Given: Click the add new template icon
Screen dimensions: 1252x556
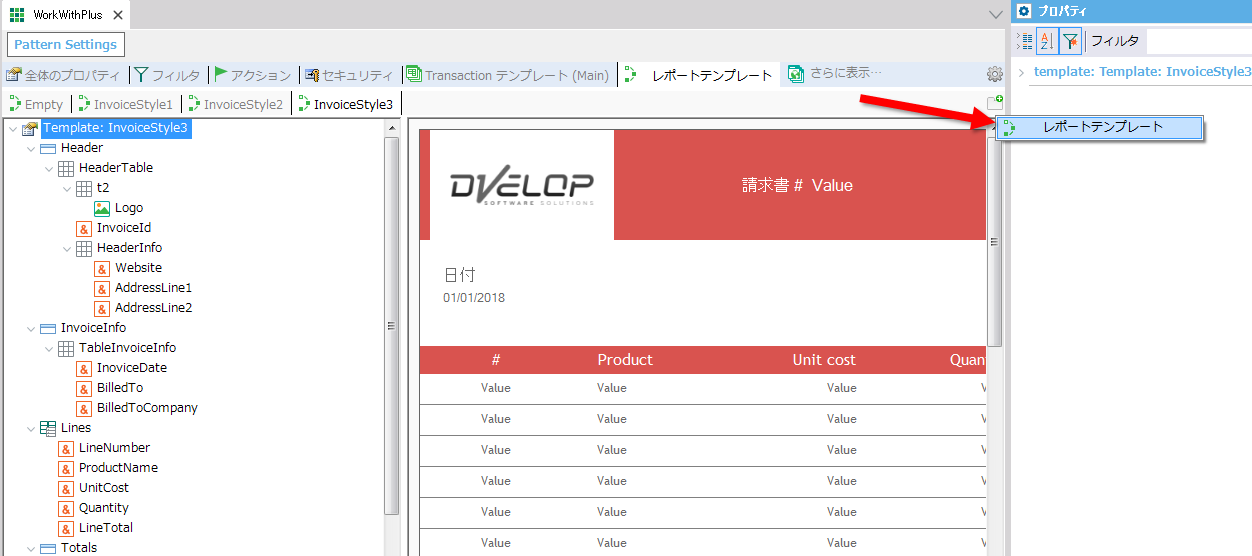Looking at the screenshot, I should [x=994, y=102].
